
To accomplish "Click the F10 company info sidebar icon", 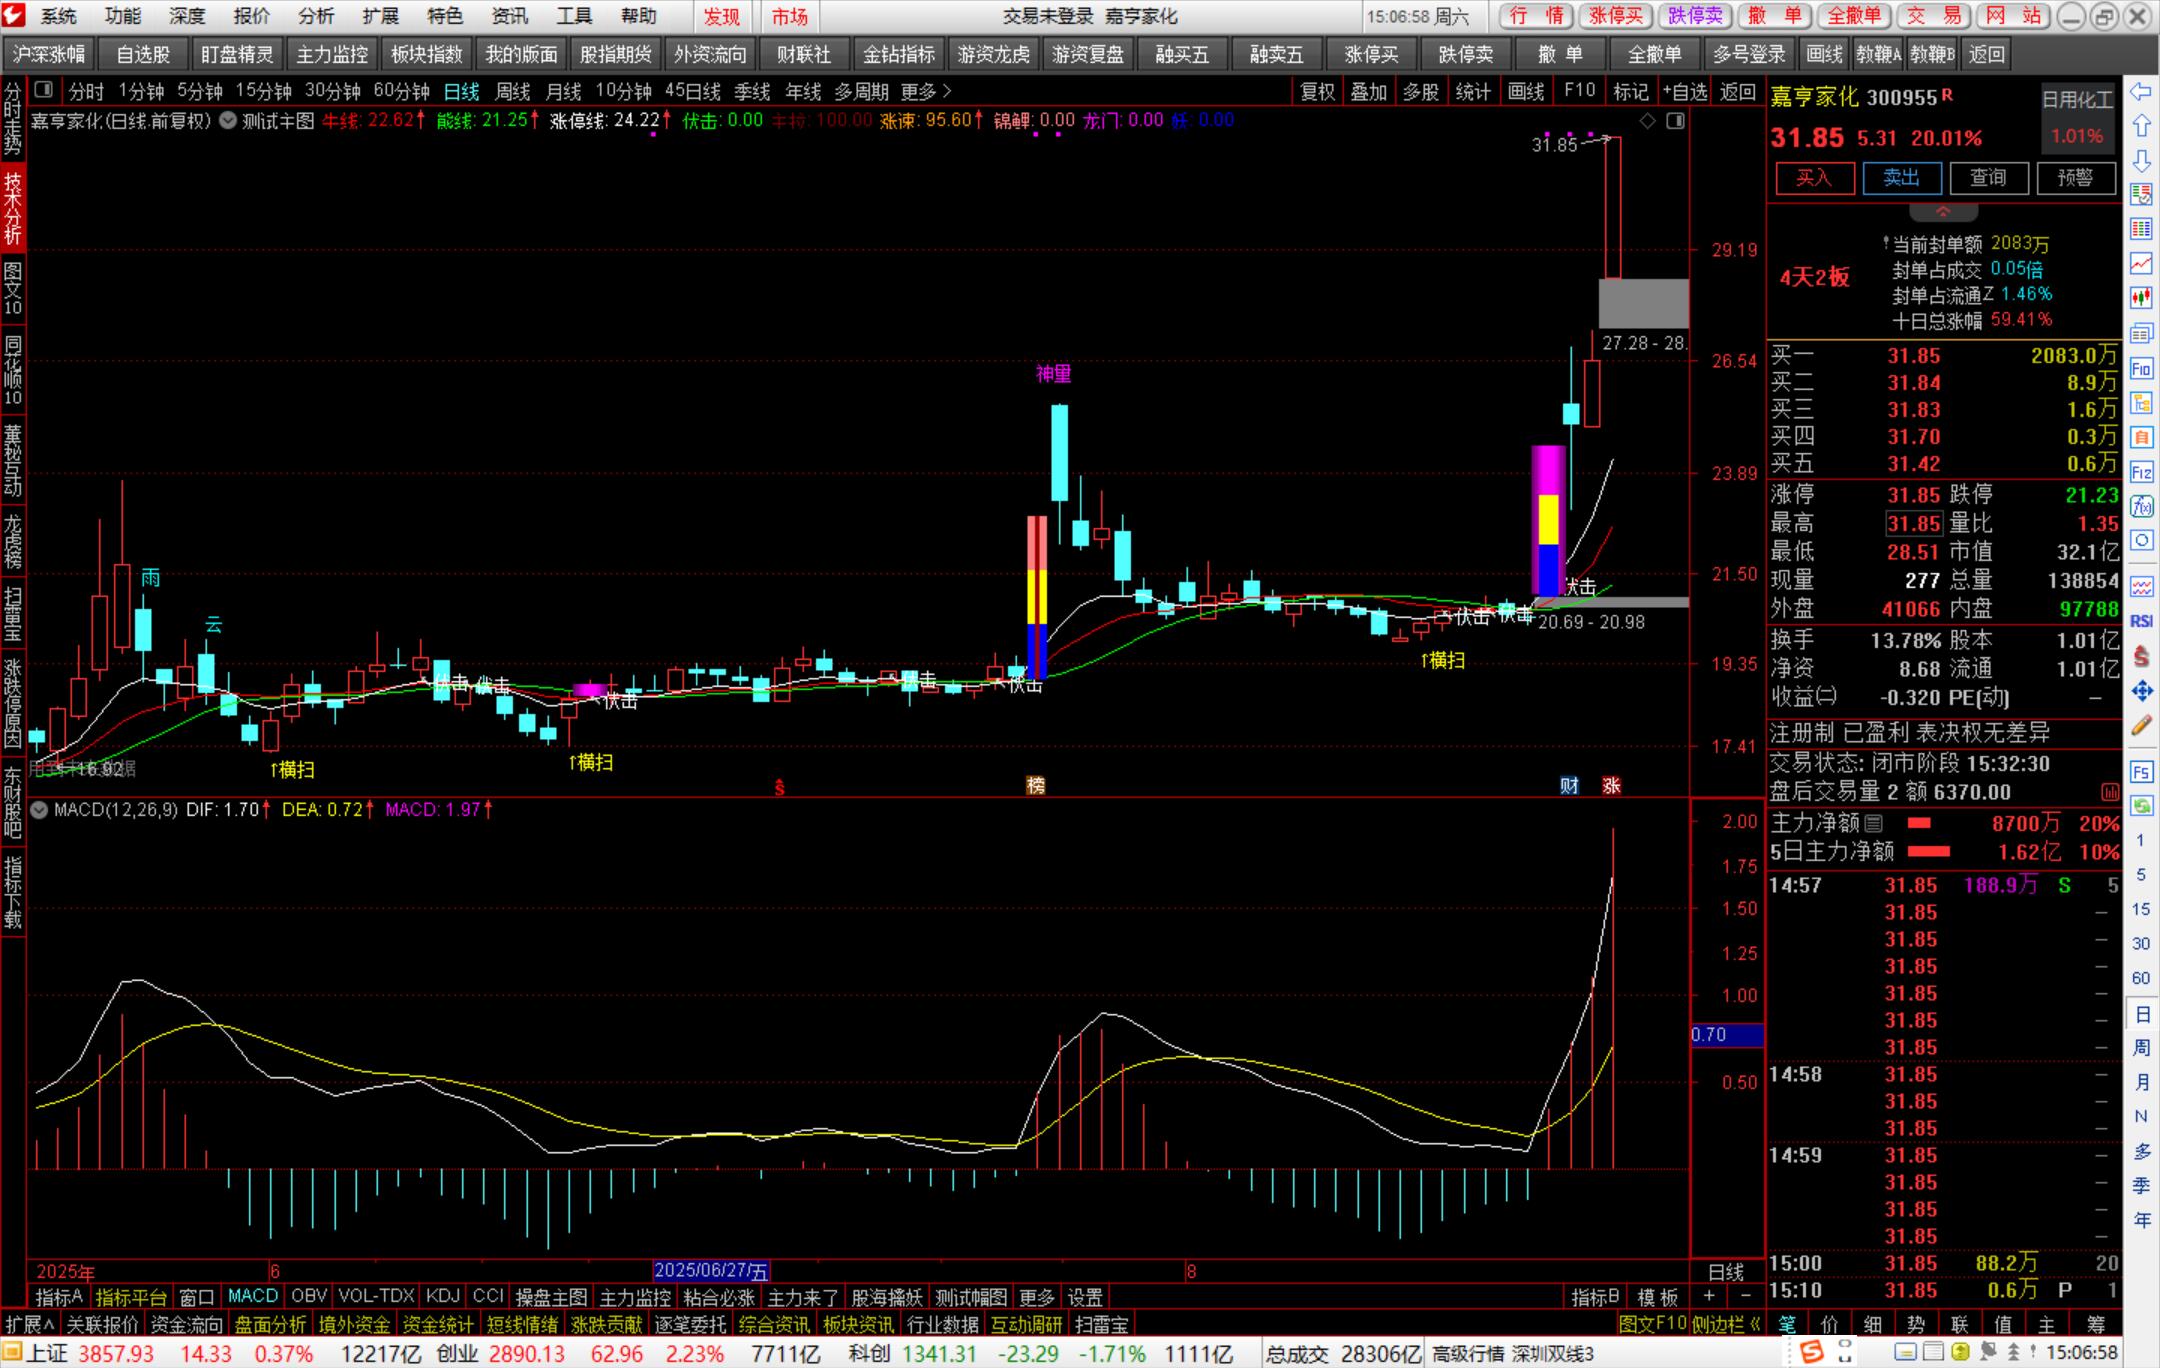I will [x=2141, y=369].
